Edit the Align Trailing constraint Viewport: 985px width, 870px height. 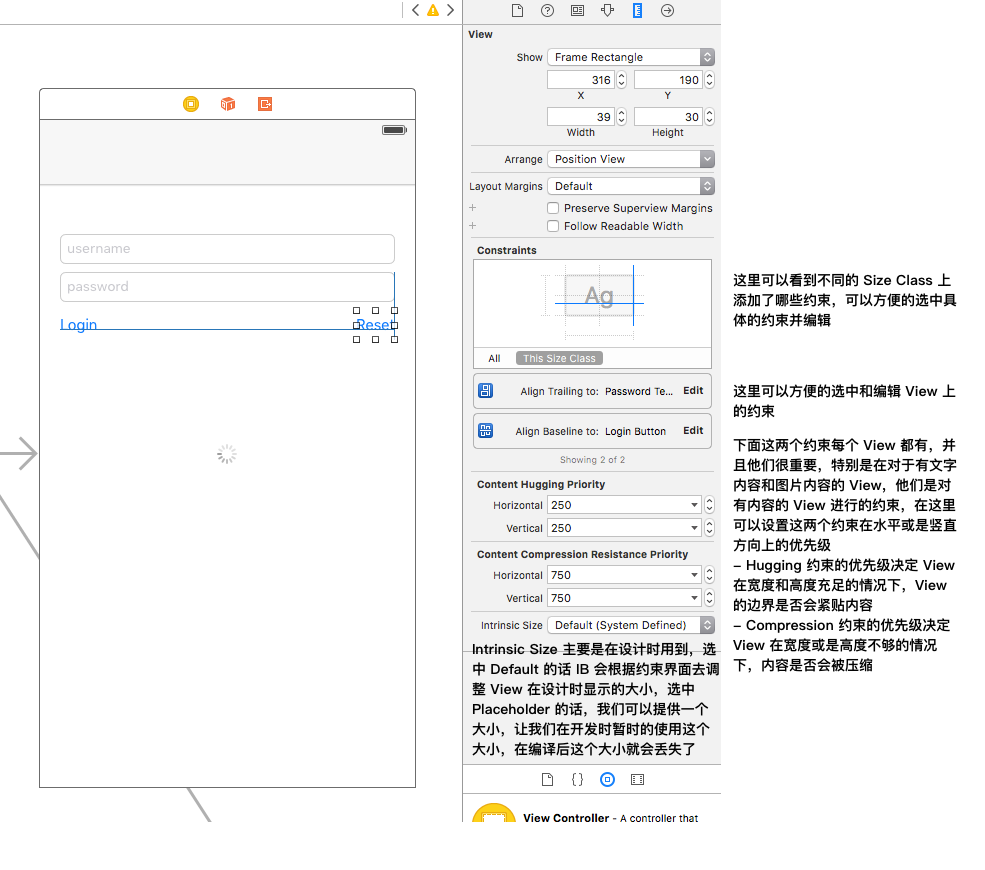coord(692,390)
